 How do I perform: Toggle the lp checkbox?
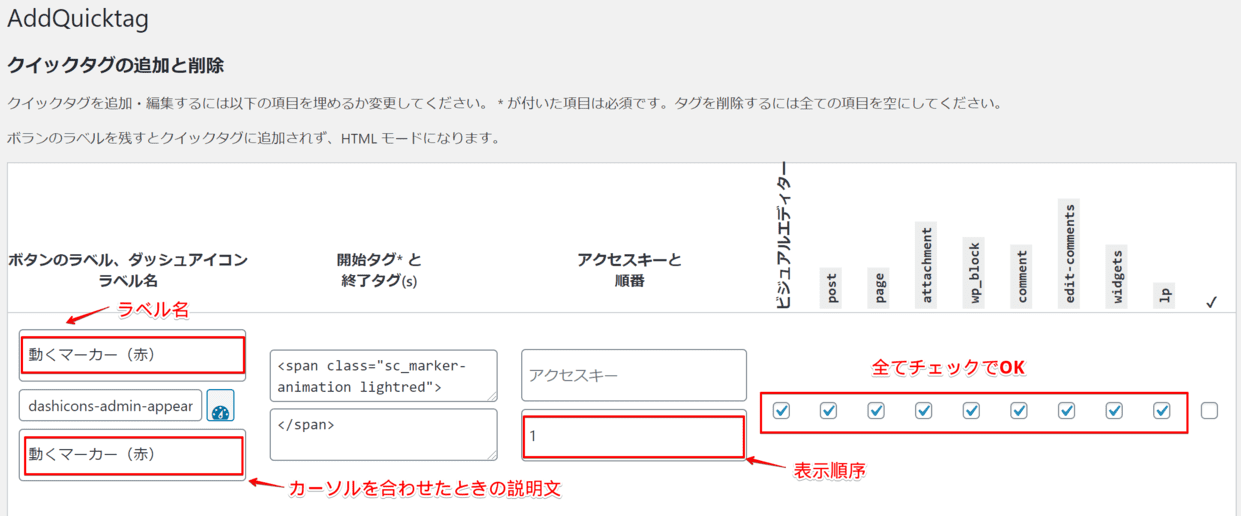pyautogui.click(x=1162, y=410)
